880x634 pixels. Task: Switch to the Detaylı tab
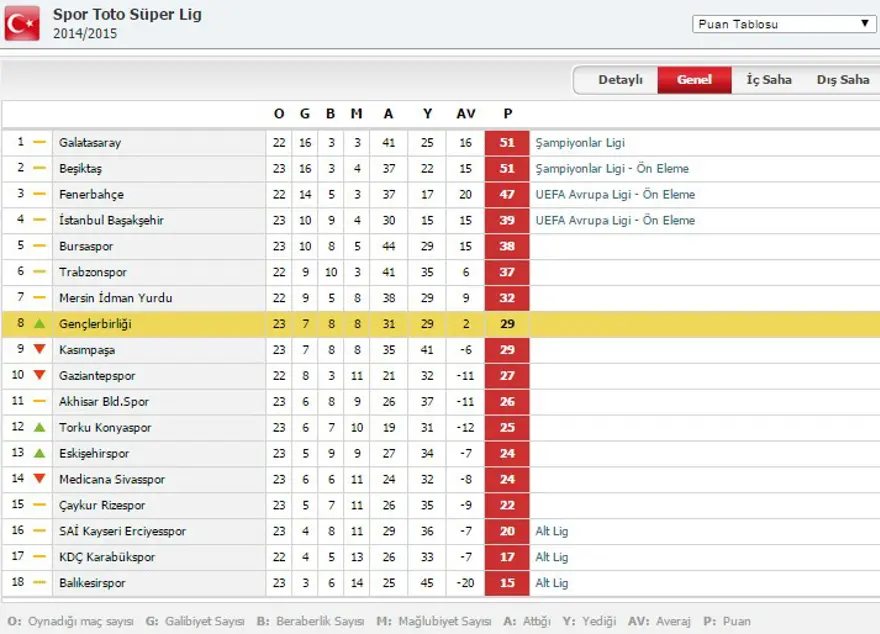(x=620, y=80)
